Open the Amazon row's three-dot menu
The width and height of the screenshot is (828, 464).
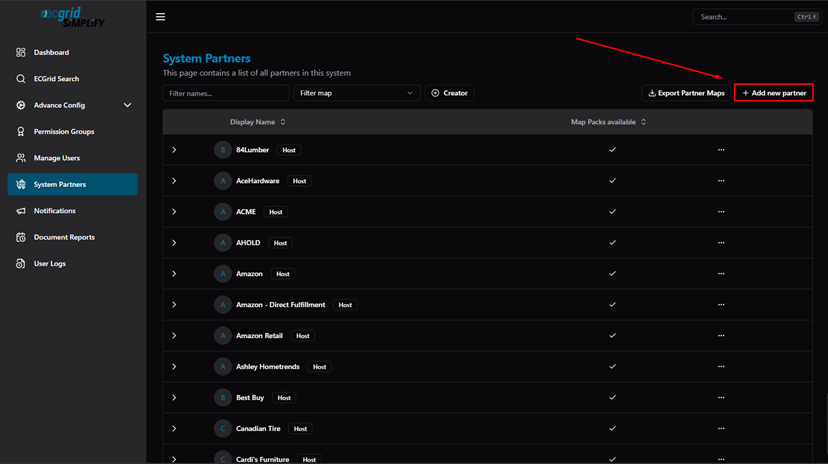coord(721,274)
